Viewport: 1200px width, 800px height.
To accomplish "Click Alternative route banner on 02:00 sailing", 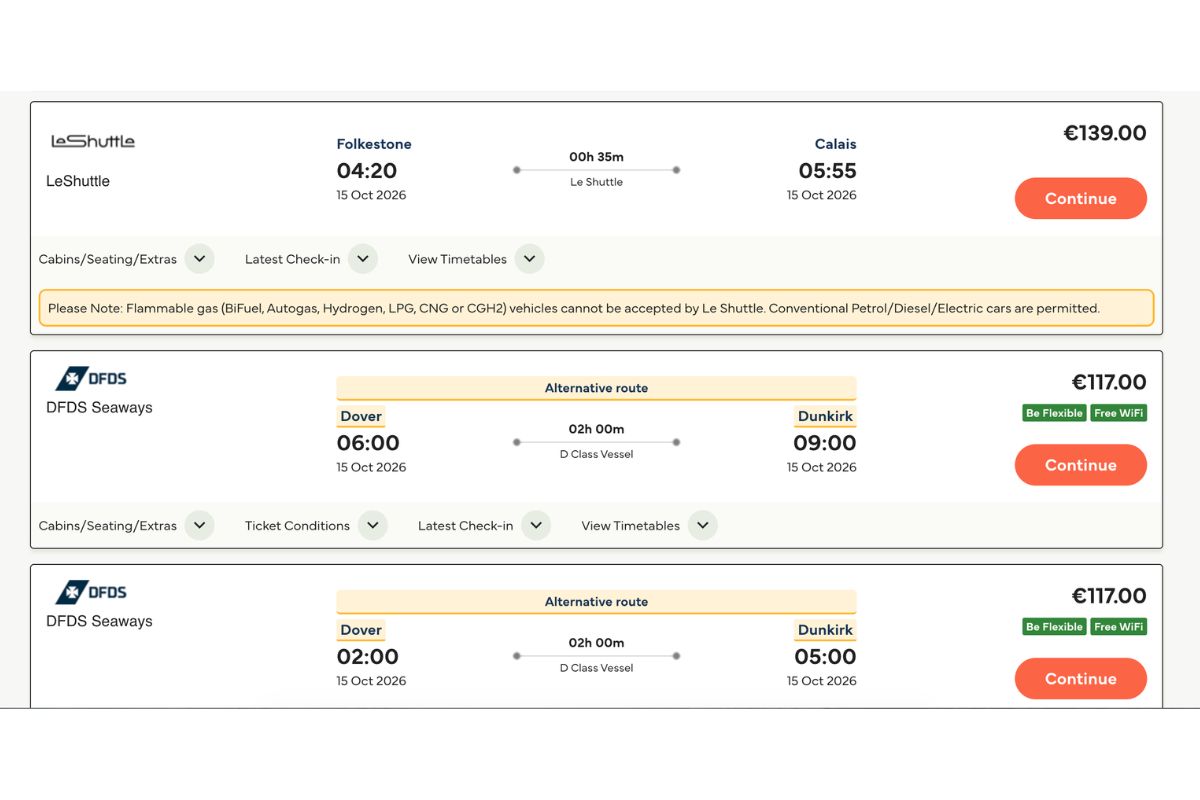I will (596, 602).
